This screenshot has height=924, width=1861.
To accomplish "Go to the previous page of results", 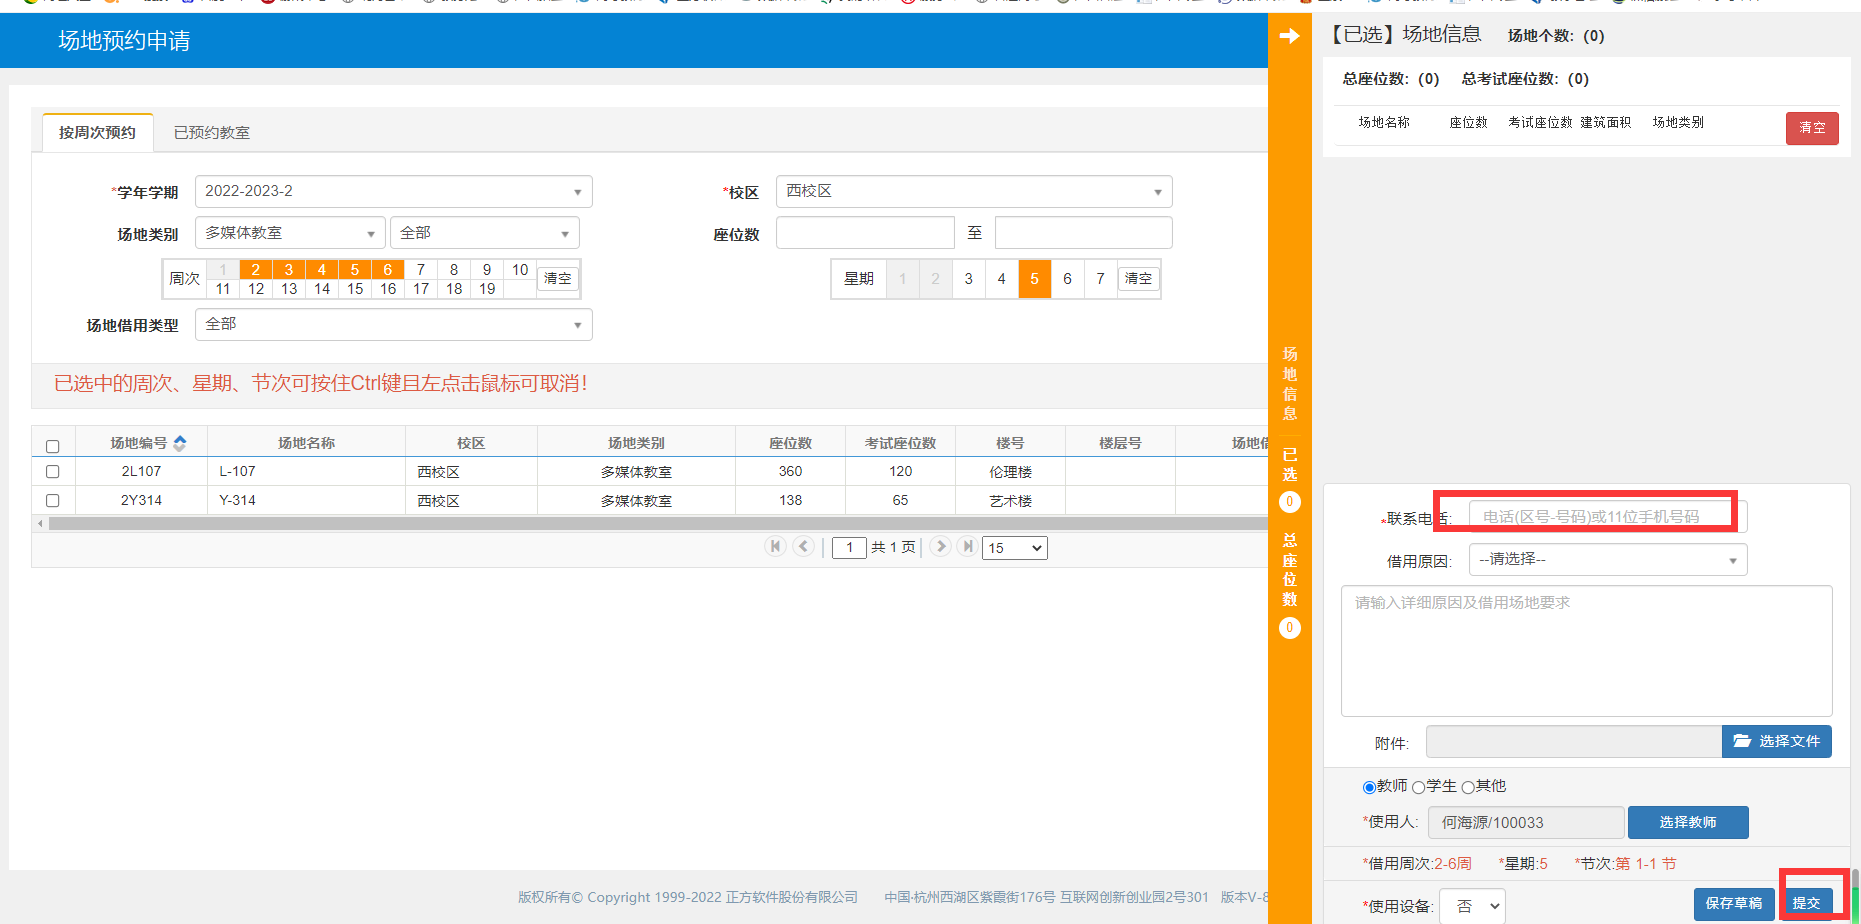I will 803,546.
